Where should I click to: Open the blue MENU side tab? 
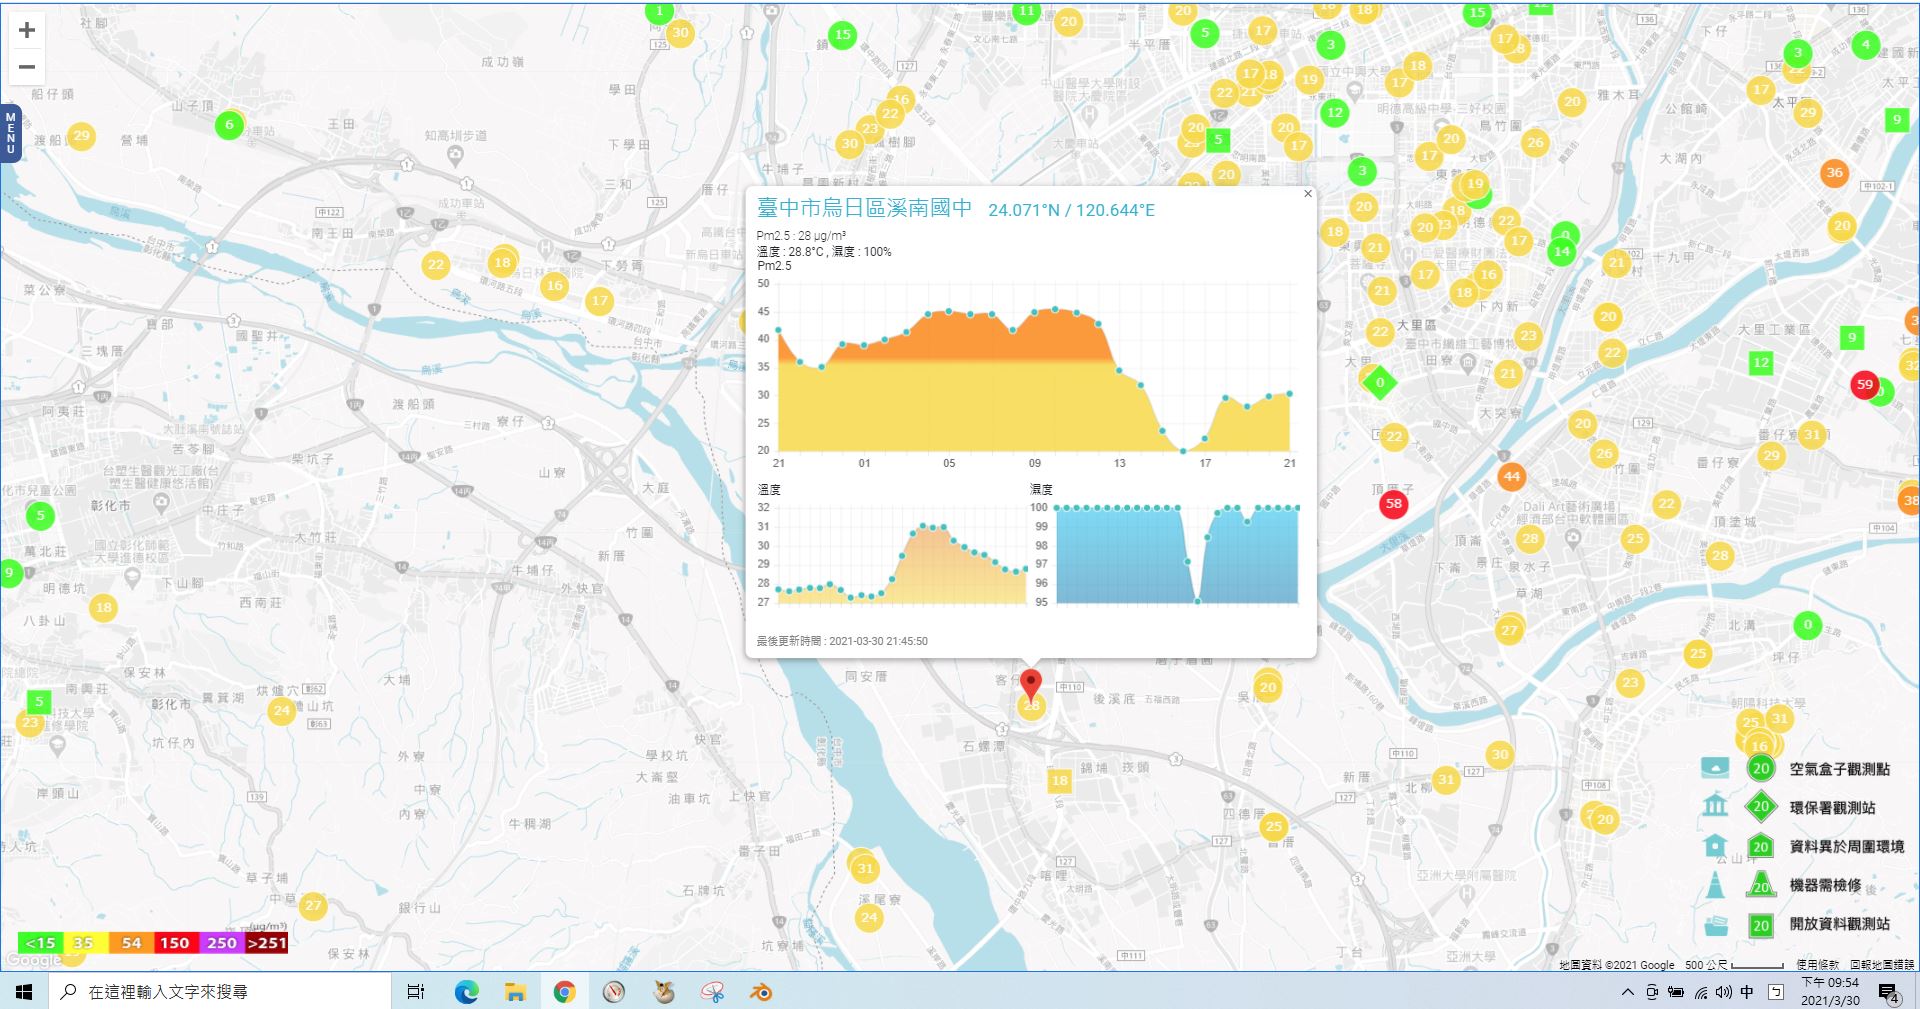[10, 133]
